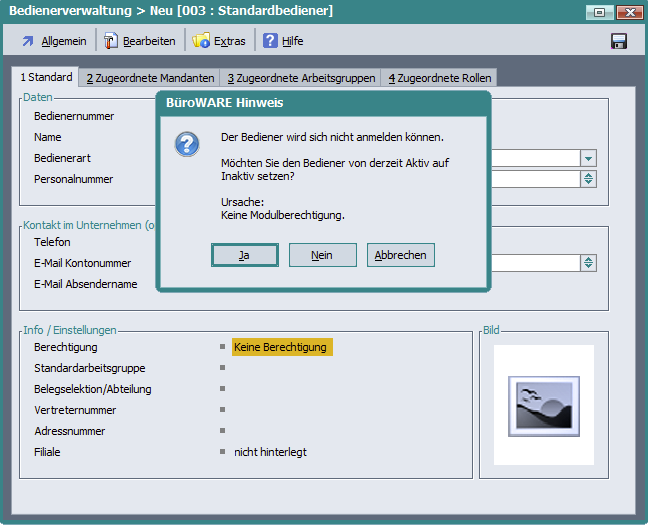
Task: Click the blue question mark dialog icon
Action: (187, 144)
